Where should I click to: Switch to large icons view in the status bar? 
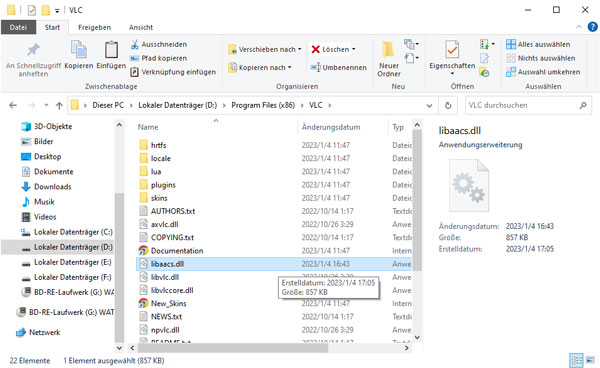[590, 360]
